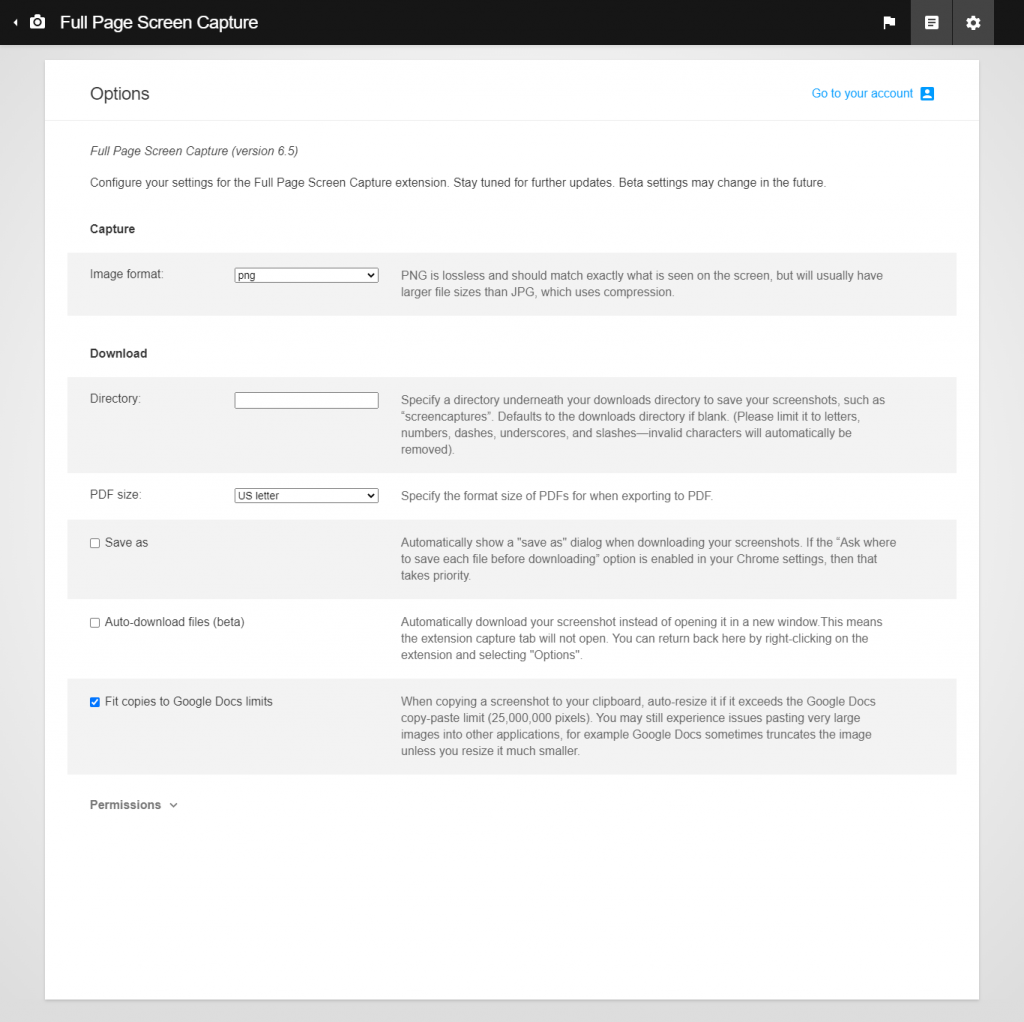Open the Image format dropdown

click(306, 276)
